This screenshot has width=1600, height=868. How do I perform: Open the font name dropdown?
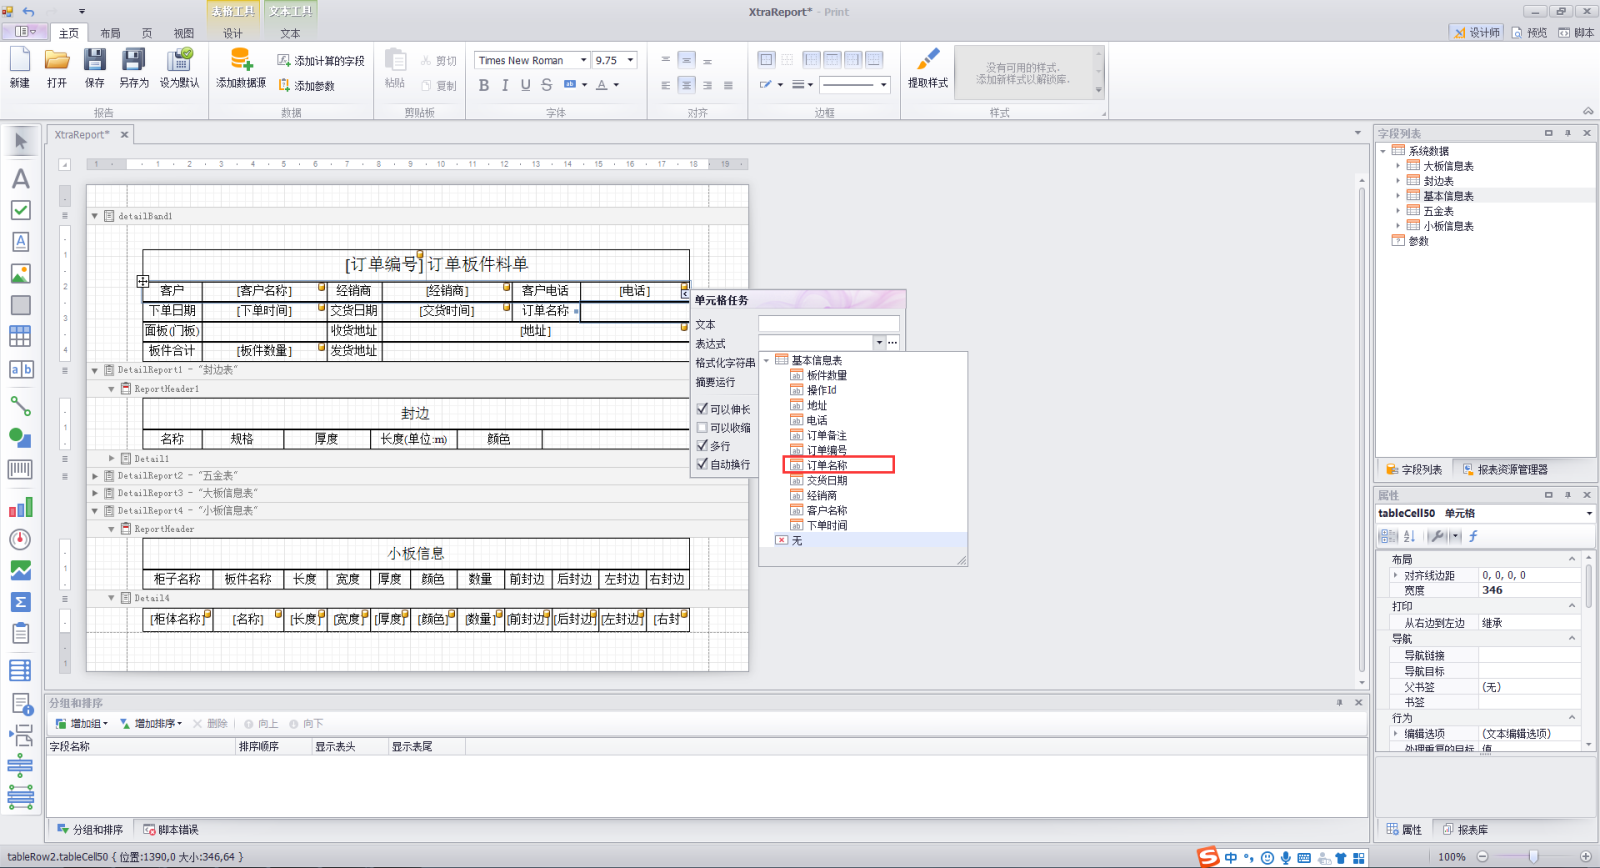[x=584, y=60]
